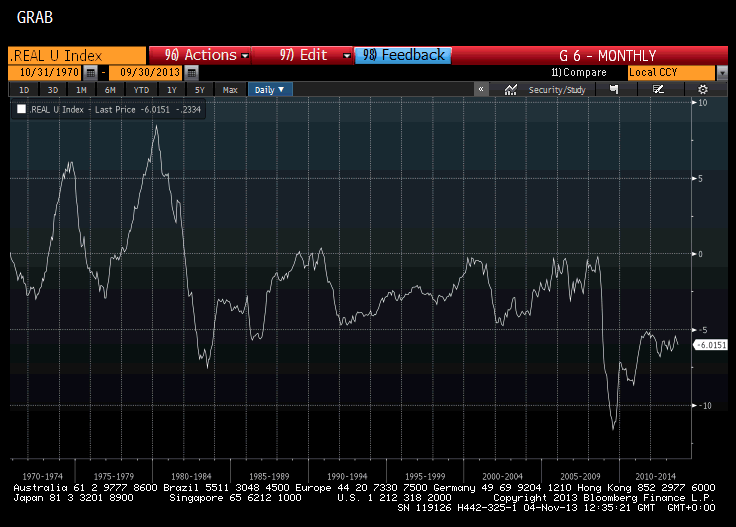
Task: Click the Security/Study chart icon
Action: pos(511,90)
